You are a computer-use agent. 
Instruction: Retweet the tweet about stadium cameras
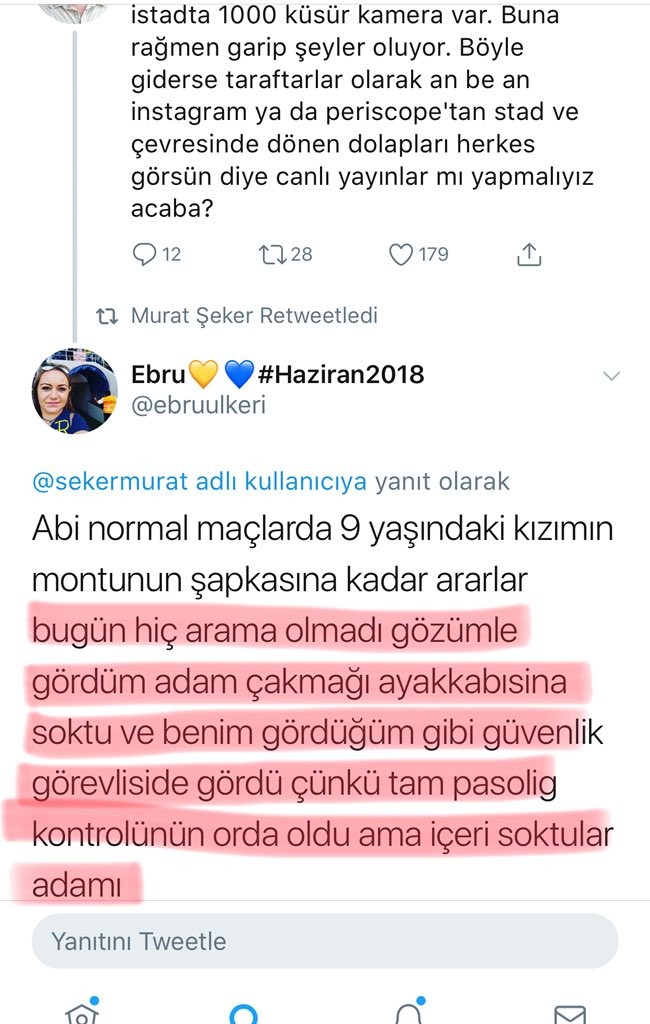pos(272,254)
